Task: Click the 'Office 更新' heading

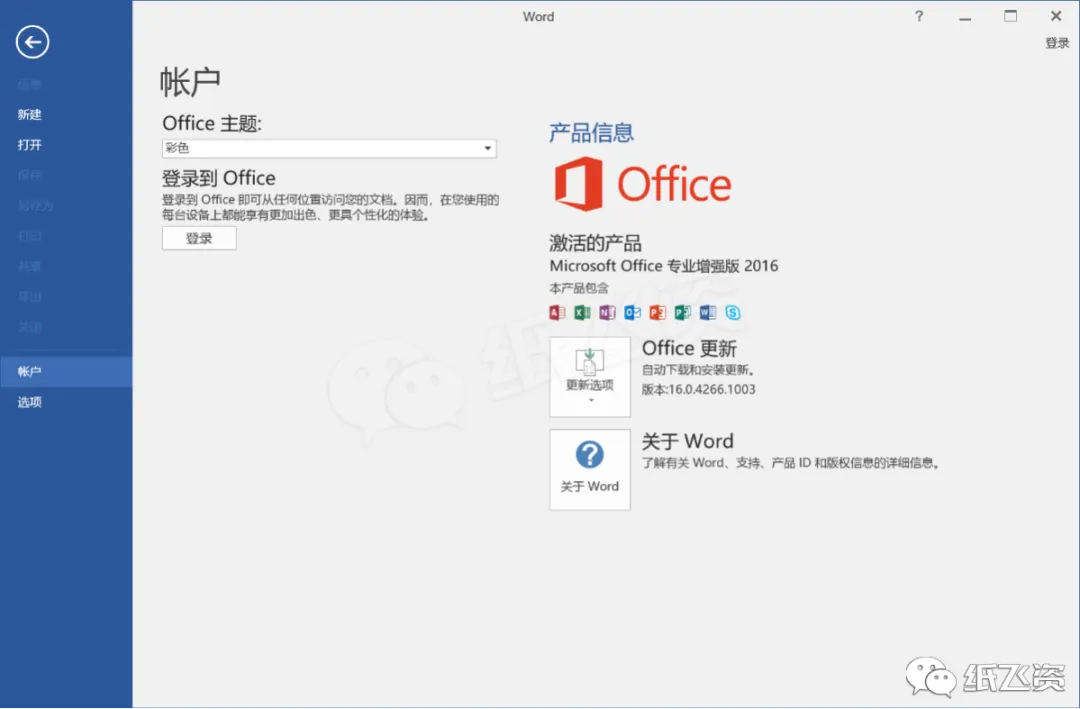Action: (x=689, y=348)
